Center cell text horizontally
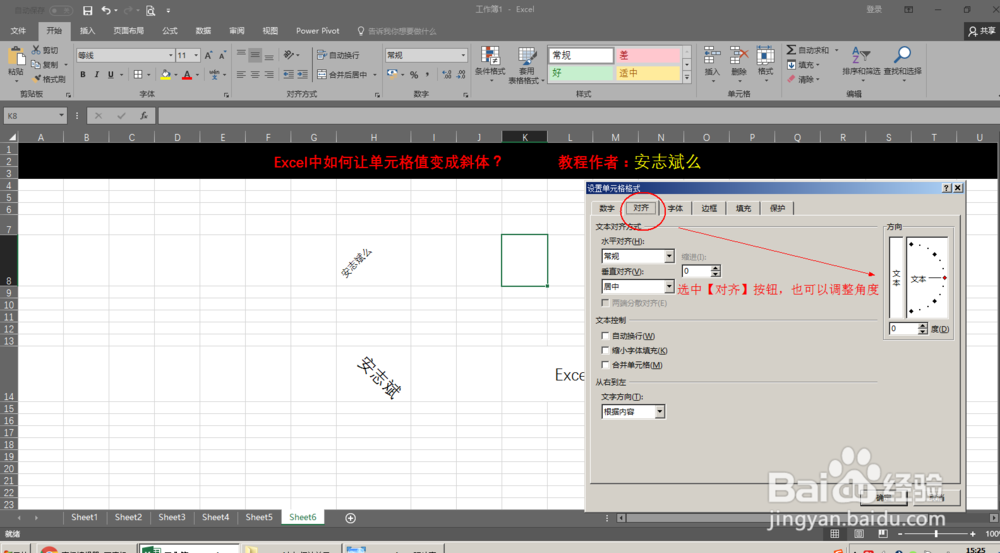Image resolution: width=1000 pixels, height=553 pixels. (x=255, y=75)
